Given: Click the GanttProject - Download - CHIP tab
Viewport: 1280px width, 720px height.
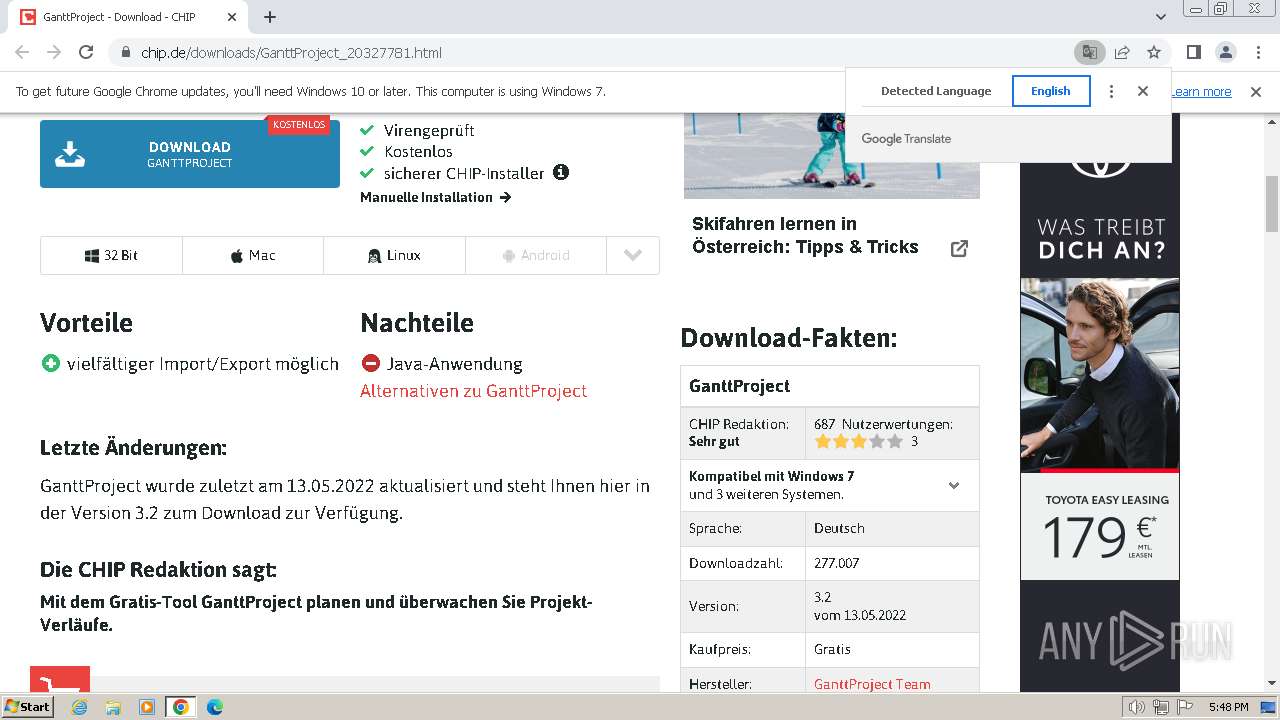Looking at the screenshot, I should 130,17.
